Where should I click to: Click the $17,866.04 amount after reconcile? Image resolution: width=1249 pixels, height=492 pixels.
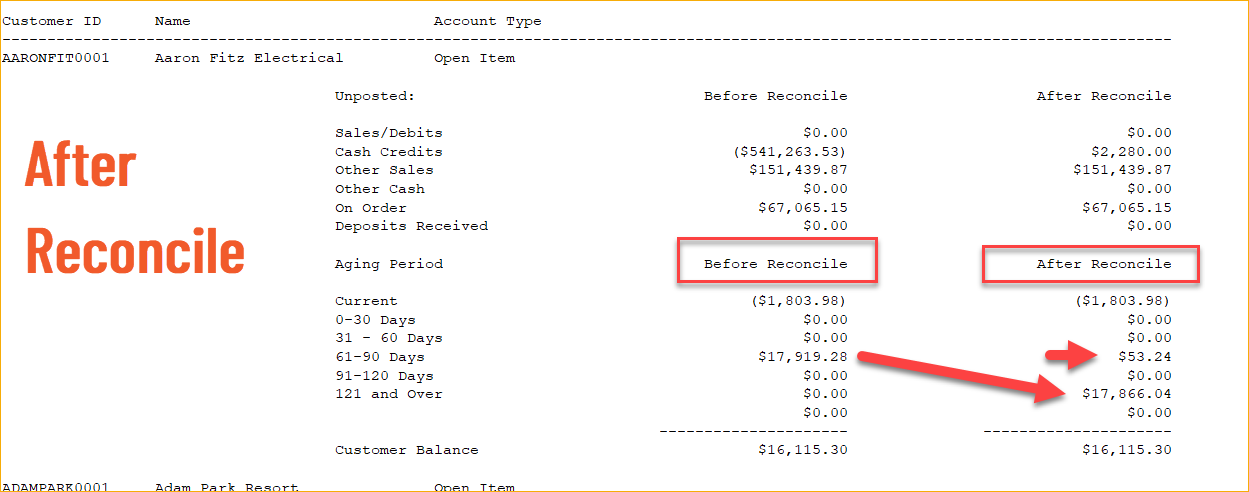[1127, 394]
